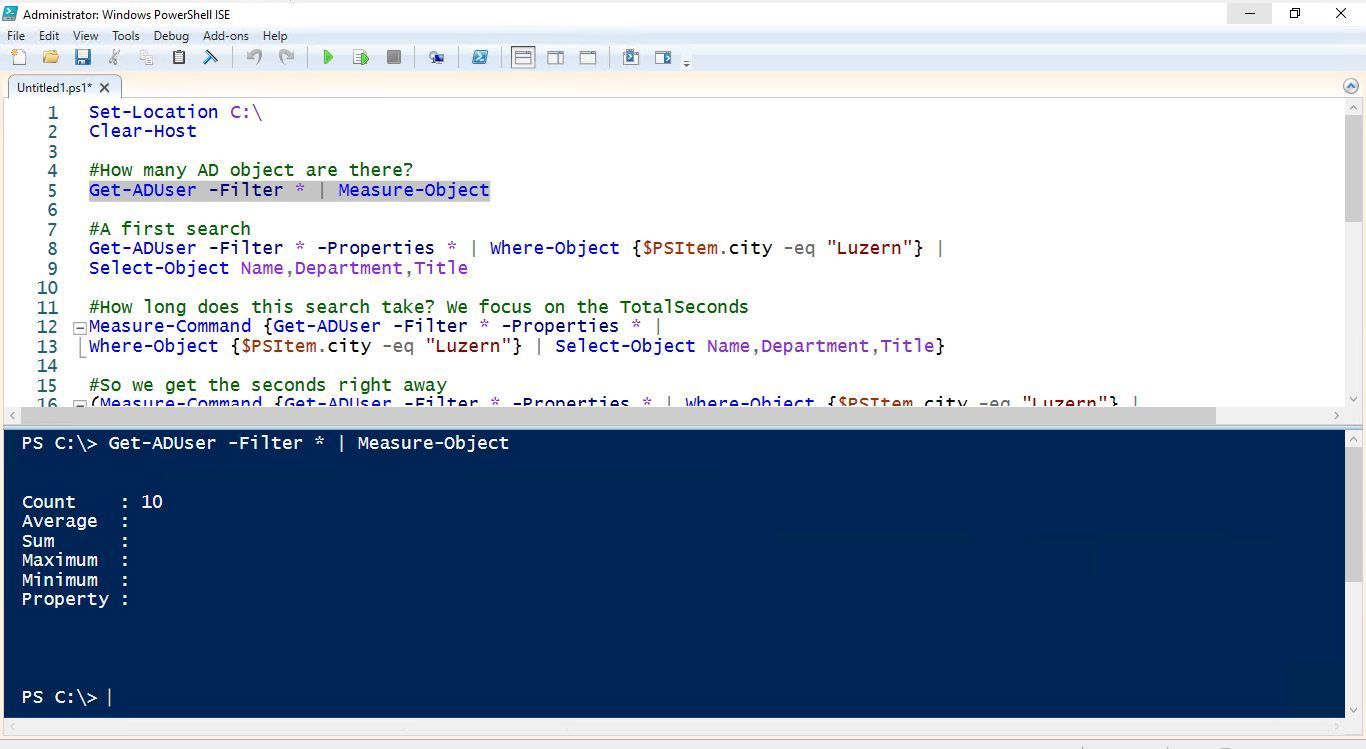Screen dimensions: 1366x749
Task: Collapse the script pane with the circle arrow
Action: 1351,86
